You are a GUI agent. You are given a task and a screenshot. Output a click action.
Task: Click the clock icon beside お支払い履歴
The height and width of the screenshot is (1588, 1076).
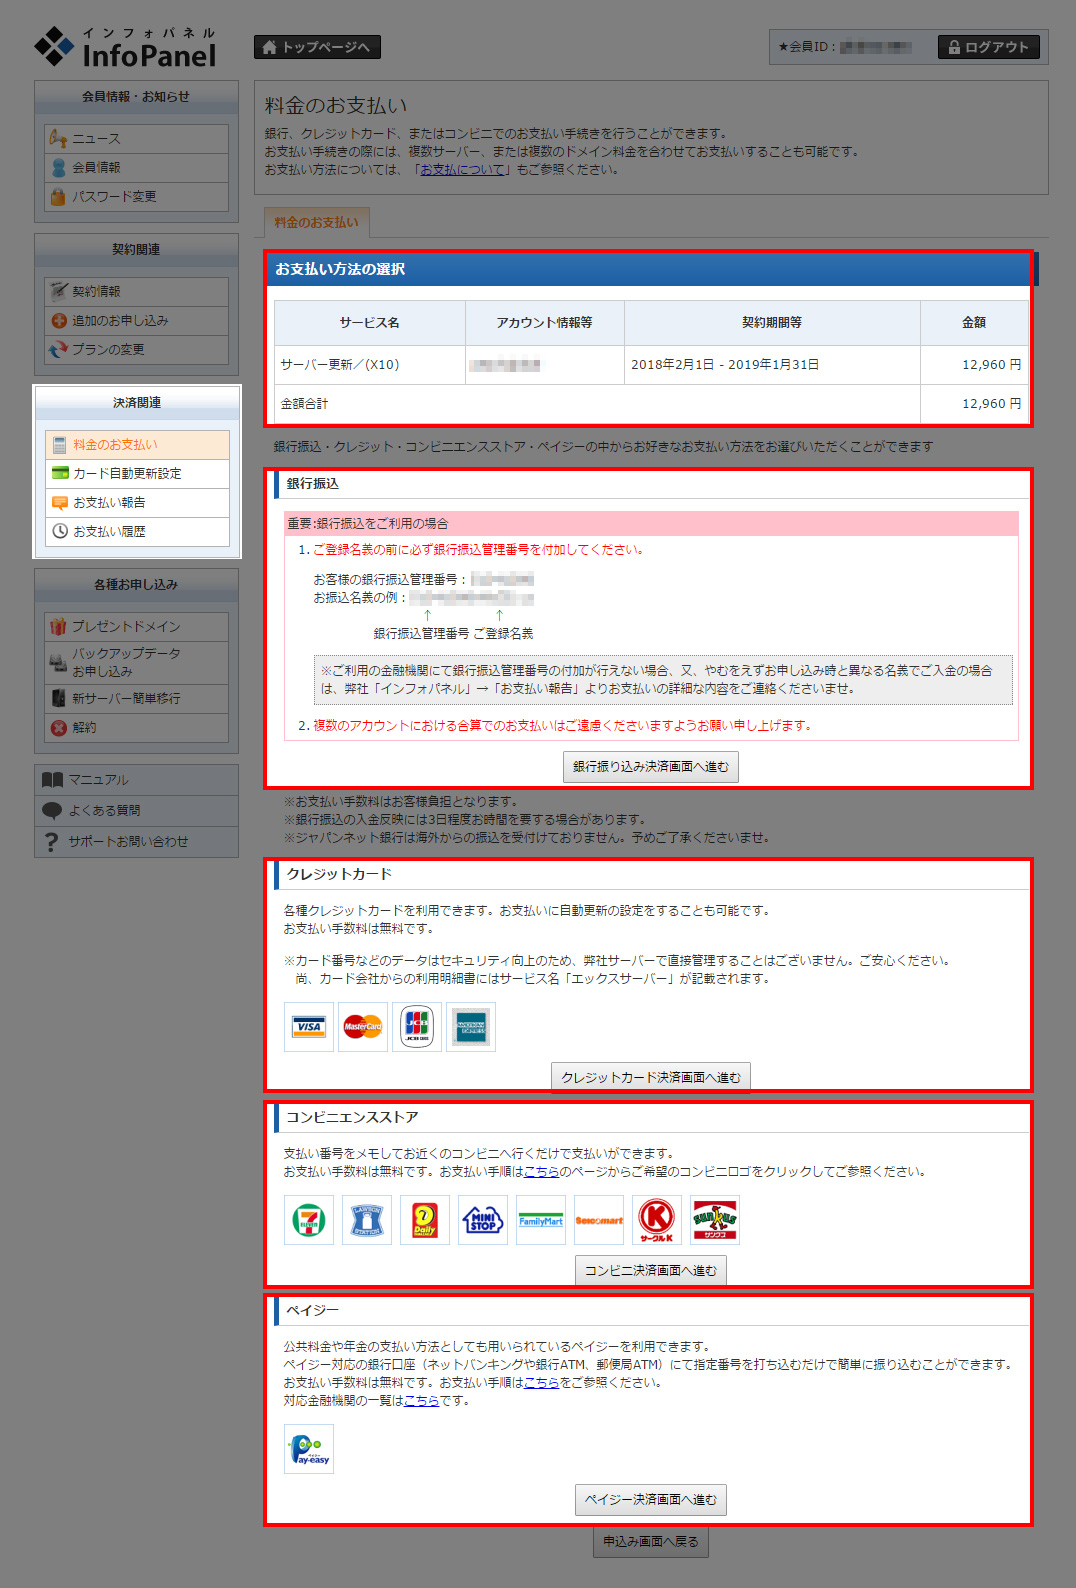coord(60,531)
